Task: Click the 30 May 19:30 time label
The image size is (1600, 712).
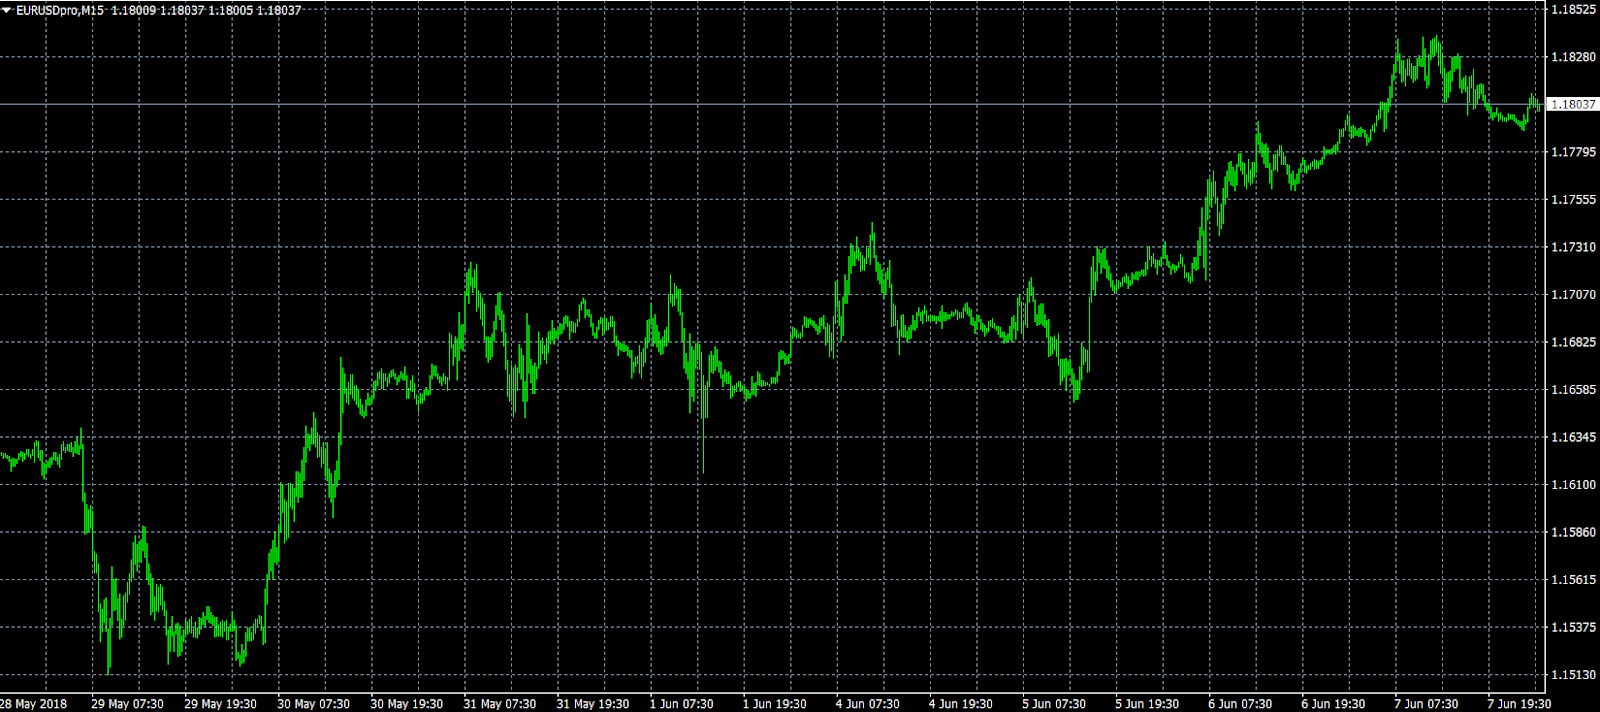Action: pos(406,704)
